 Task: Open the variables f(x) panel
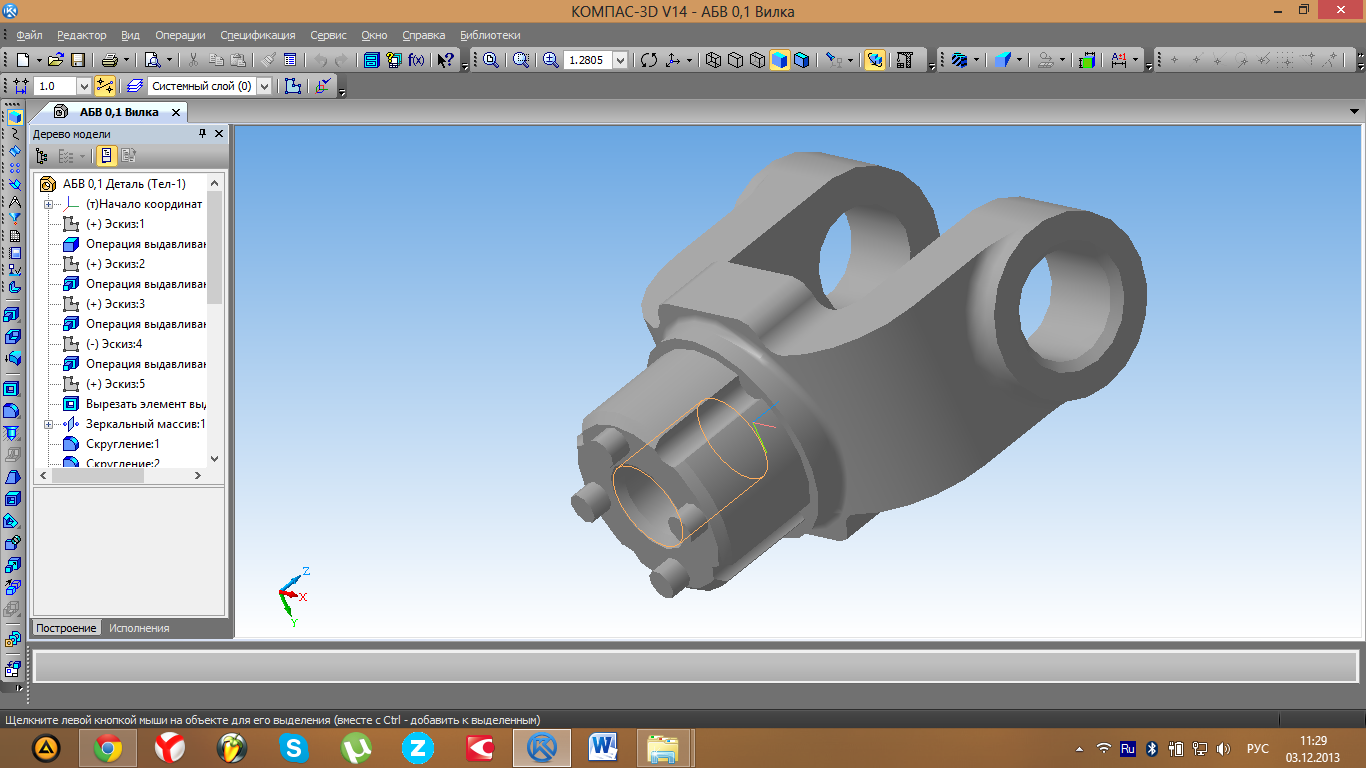click(415, 60)
